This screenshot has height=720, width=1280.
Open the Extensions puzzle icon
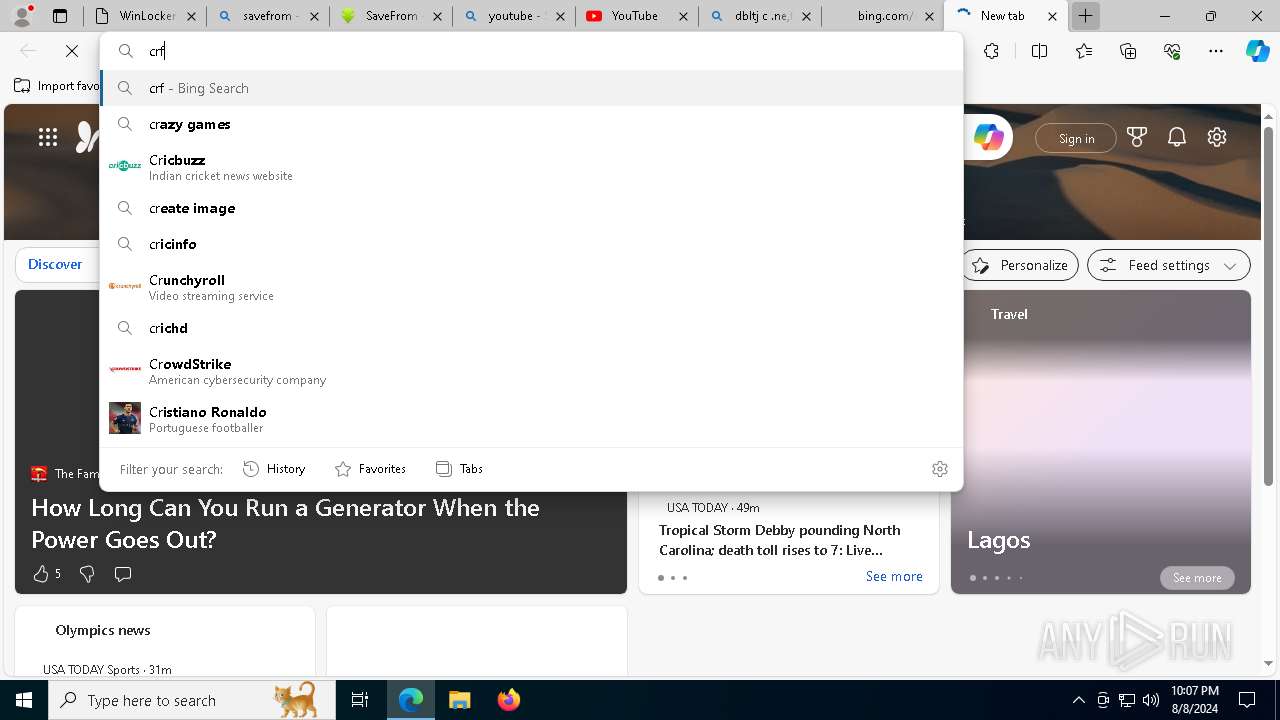[991, 51]
